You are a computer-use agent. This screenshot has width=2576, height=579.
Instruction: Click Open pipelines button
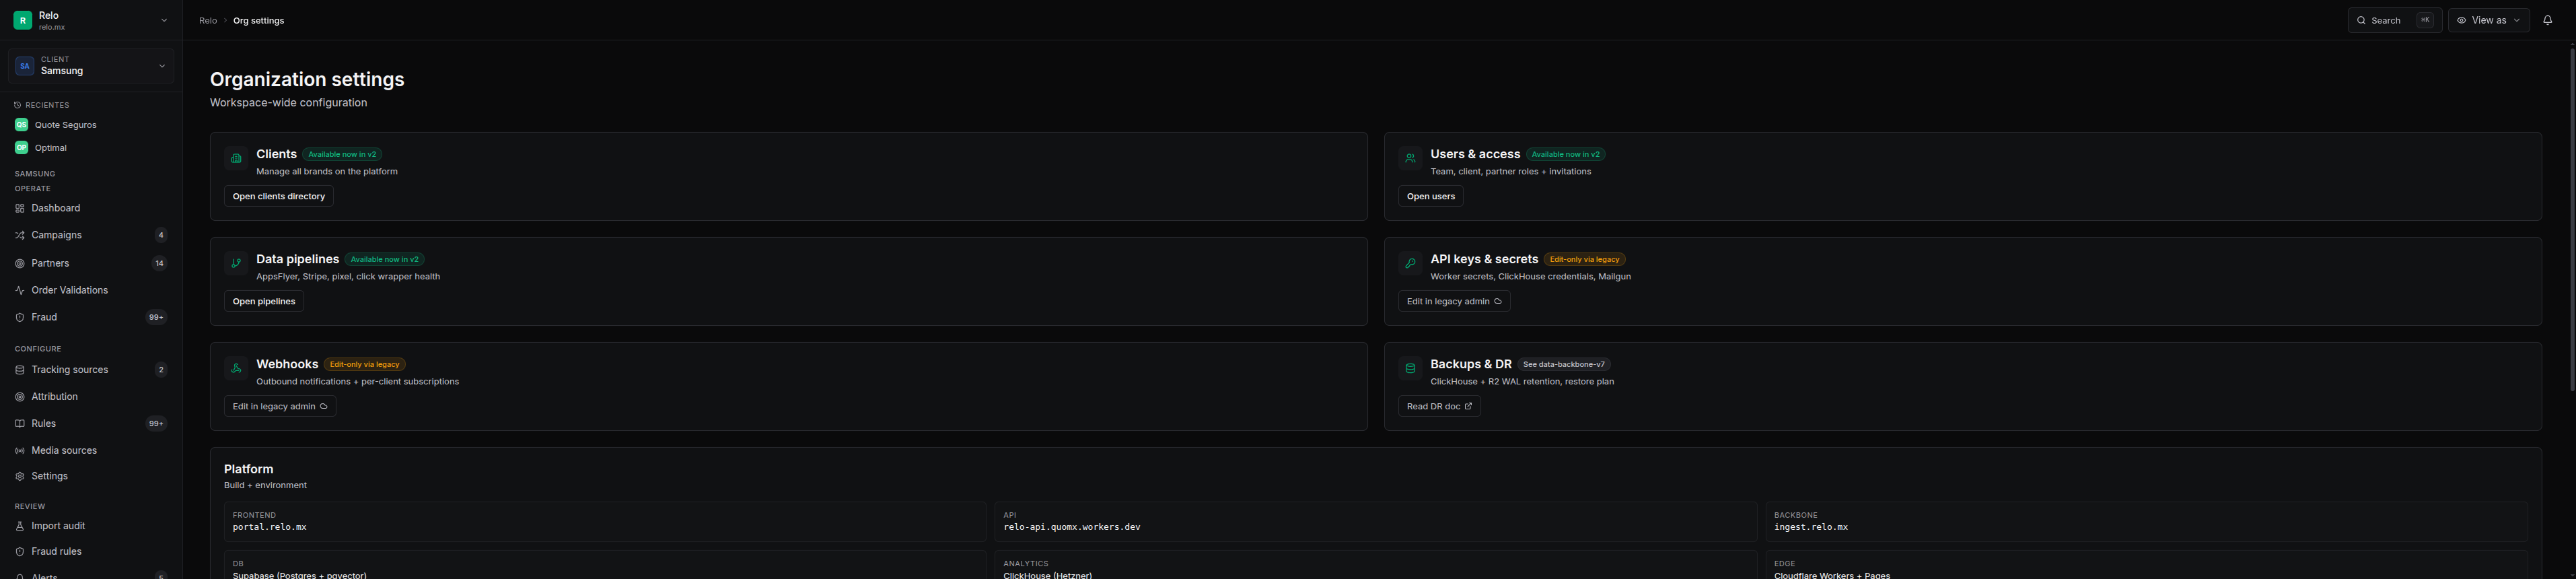pyautogui.click(x=264, y=302)
